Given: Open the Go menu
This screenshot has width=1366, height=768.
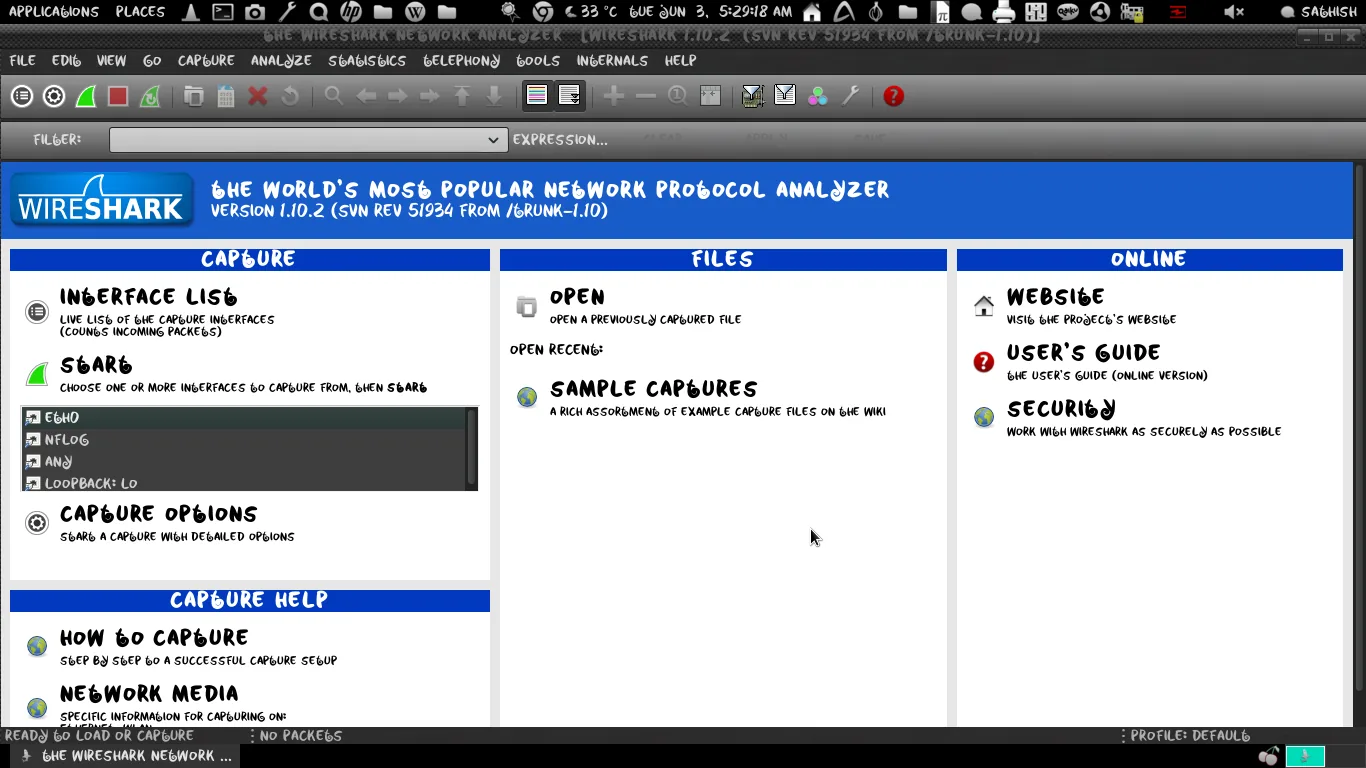Looking at the screenshot, I should point(152,61).
